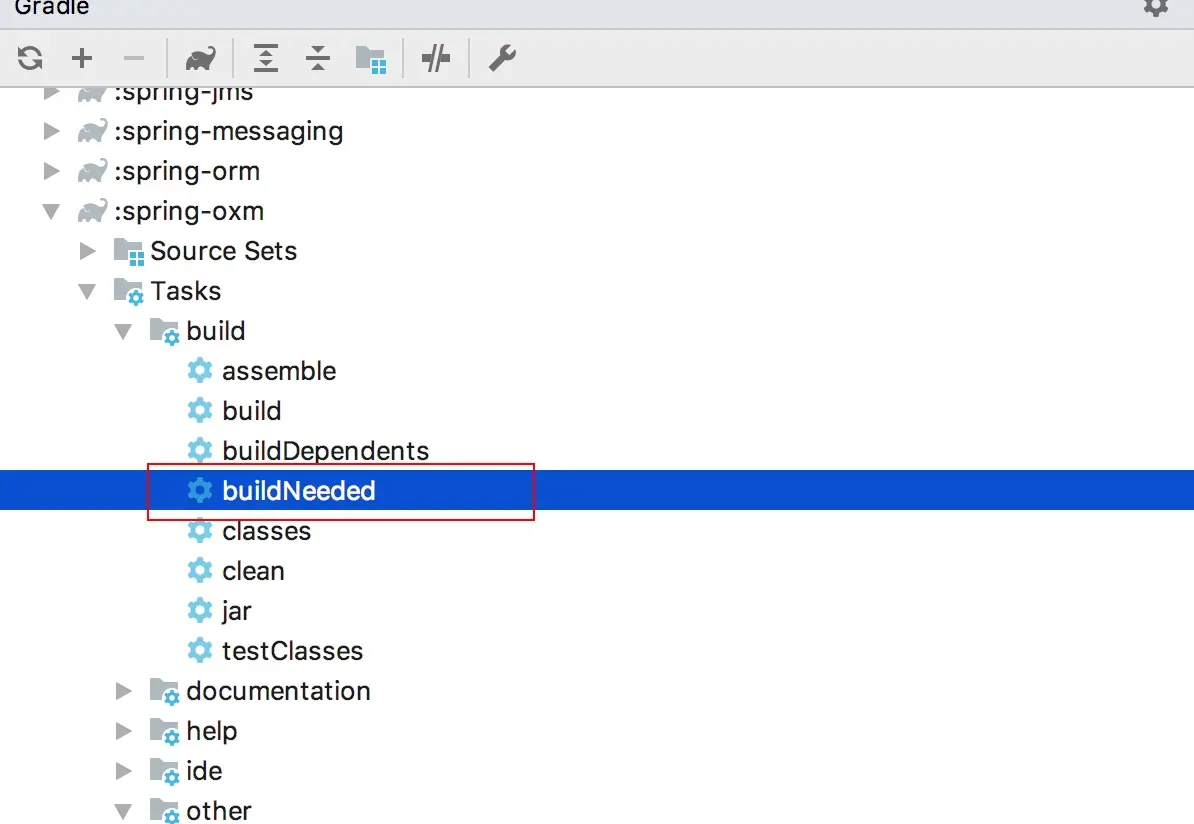Expand the help task group

coord(123,731)
